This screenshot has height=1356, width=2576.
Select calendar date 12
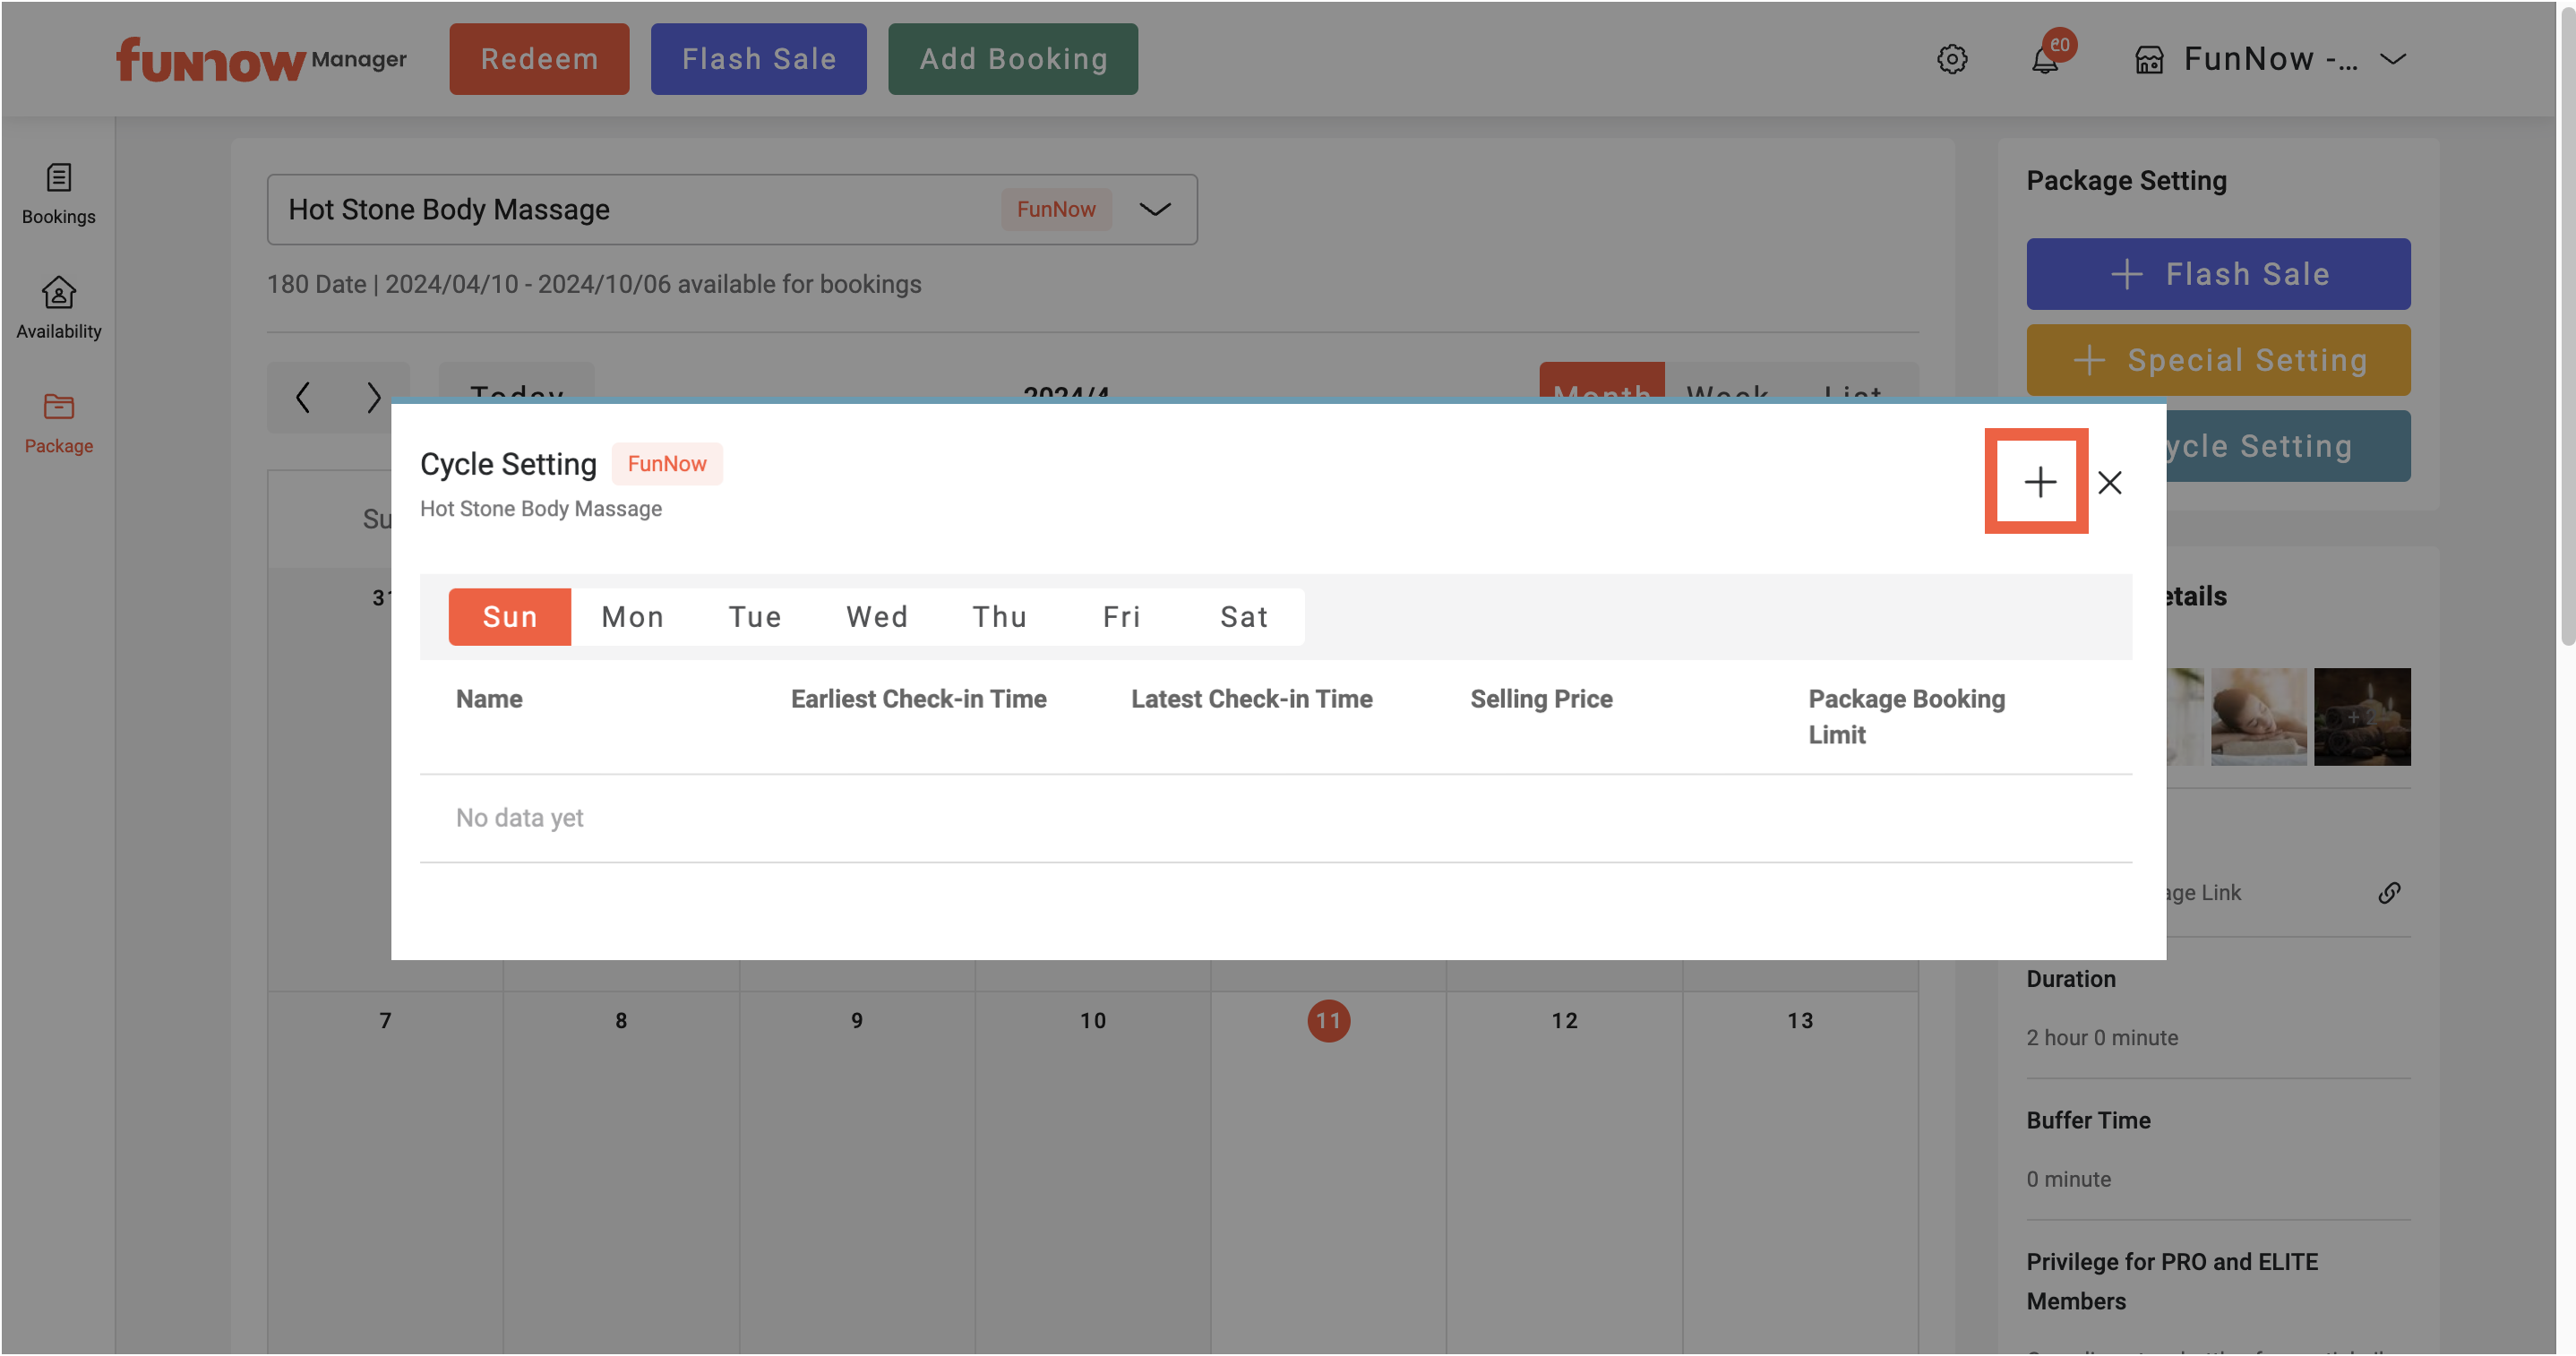[1564, 1021]
